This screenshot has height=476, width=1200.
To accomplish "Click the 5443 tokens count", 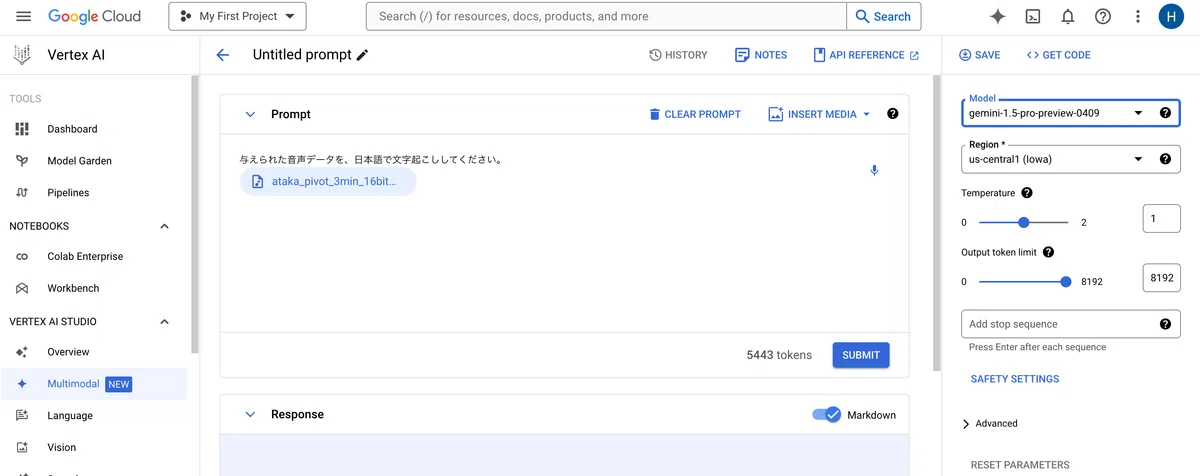I will (x=779, y=355).
